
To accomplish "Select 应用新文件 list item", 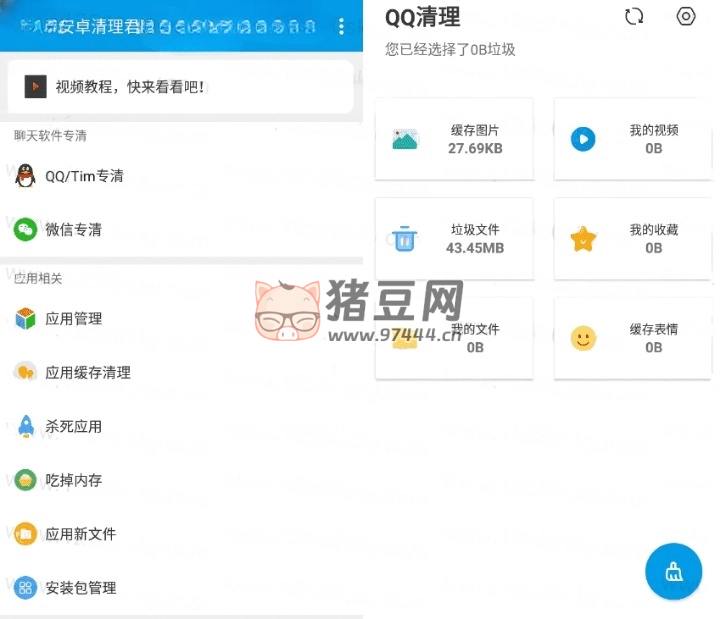I will [81, 535].
